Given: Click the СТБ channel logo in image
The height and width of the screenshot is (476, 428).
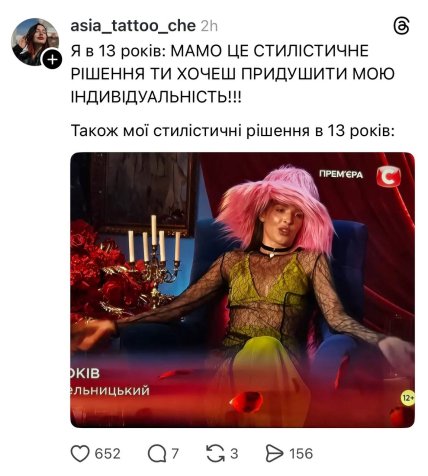Looking at the screenshot, I should pos(389,176).
